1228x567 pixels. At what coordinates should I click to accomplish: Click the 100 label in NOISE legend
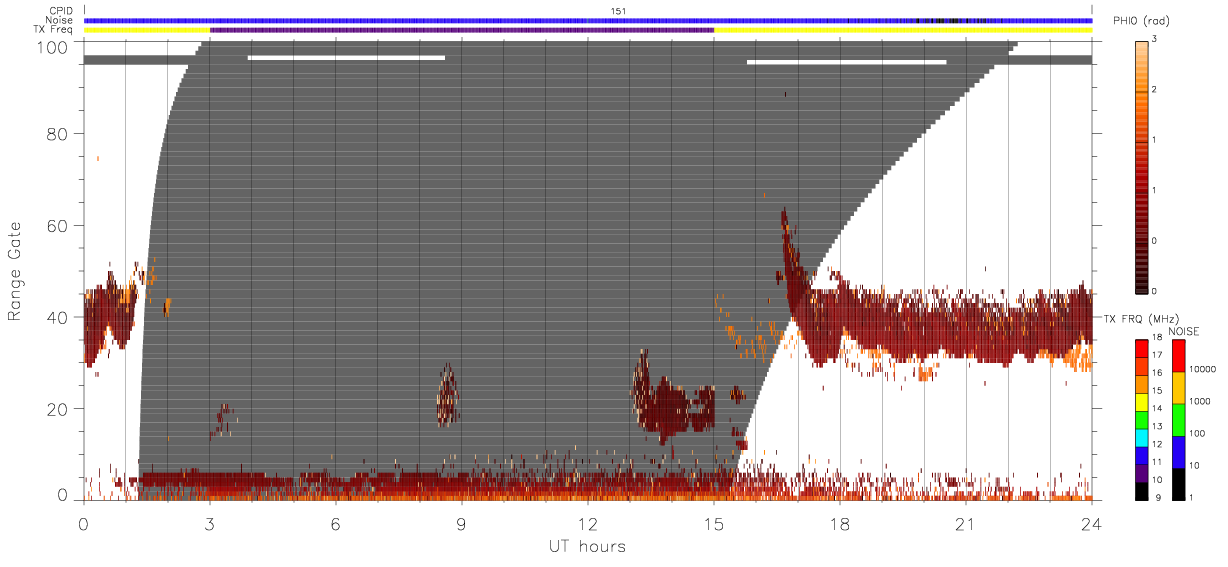1197,434
